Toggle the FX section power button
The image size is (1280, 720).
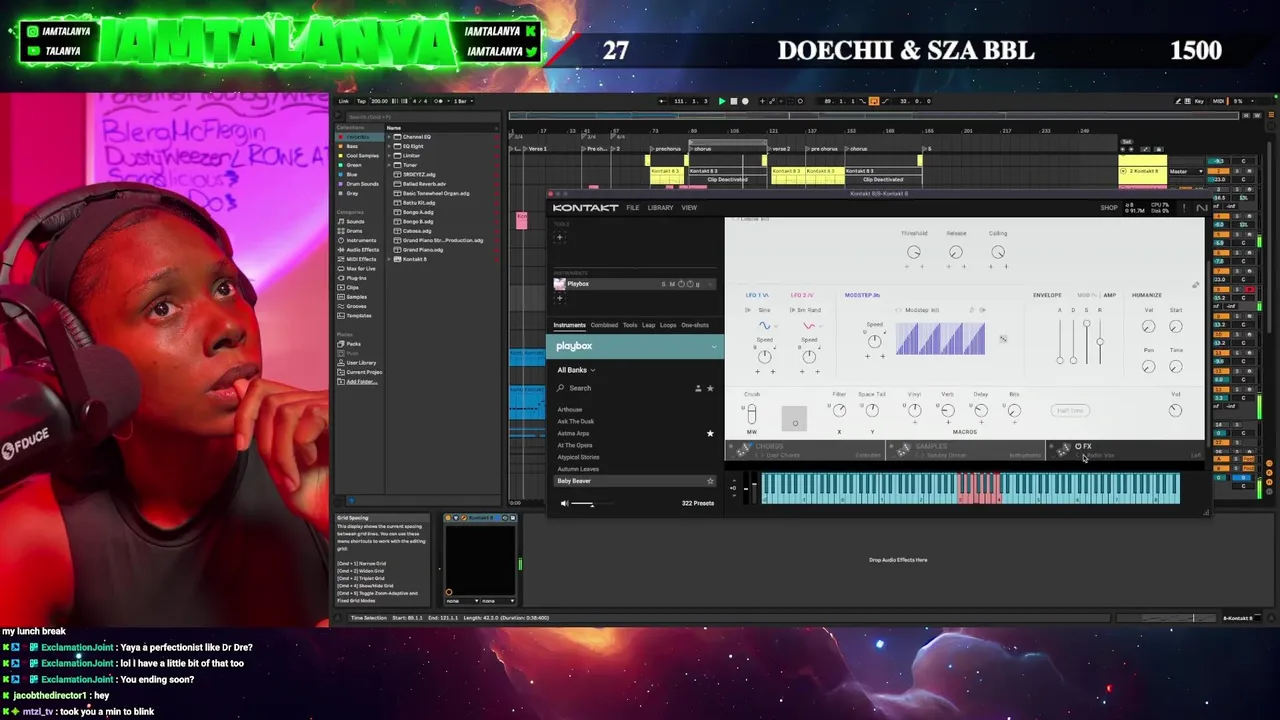point(1078,446)
